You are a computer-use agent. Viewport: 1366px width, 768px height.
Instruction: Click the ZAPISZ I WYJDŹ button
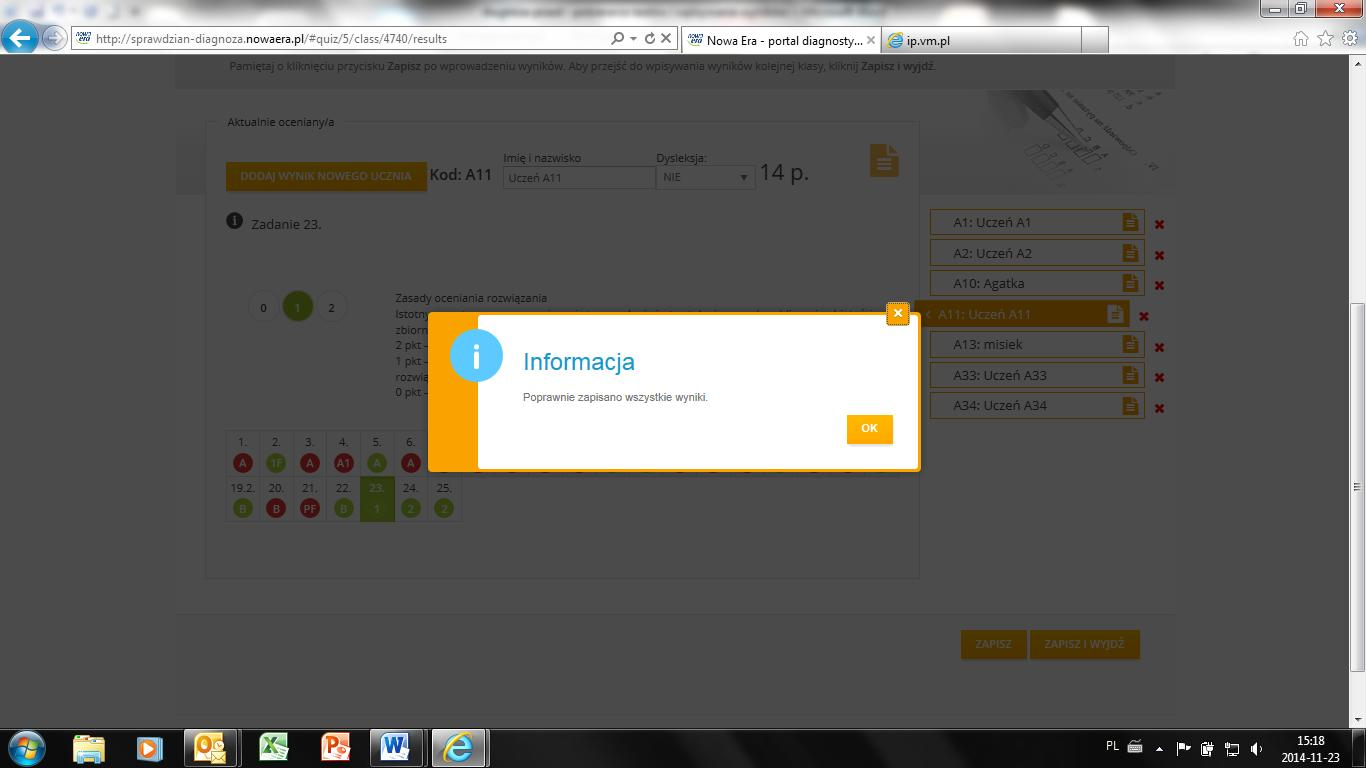click(x=1084, y=644)
